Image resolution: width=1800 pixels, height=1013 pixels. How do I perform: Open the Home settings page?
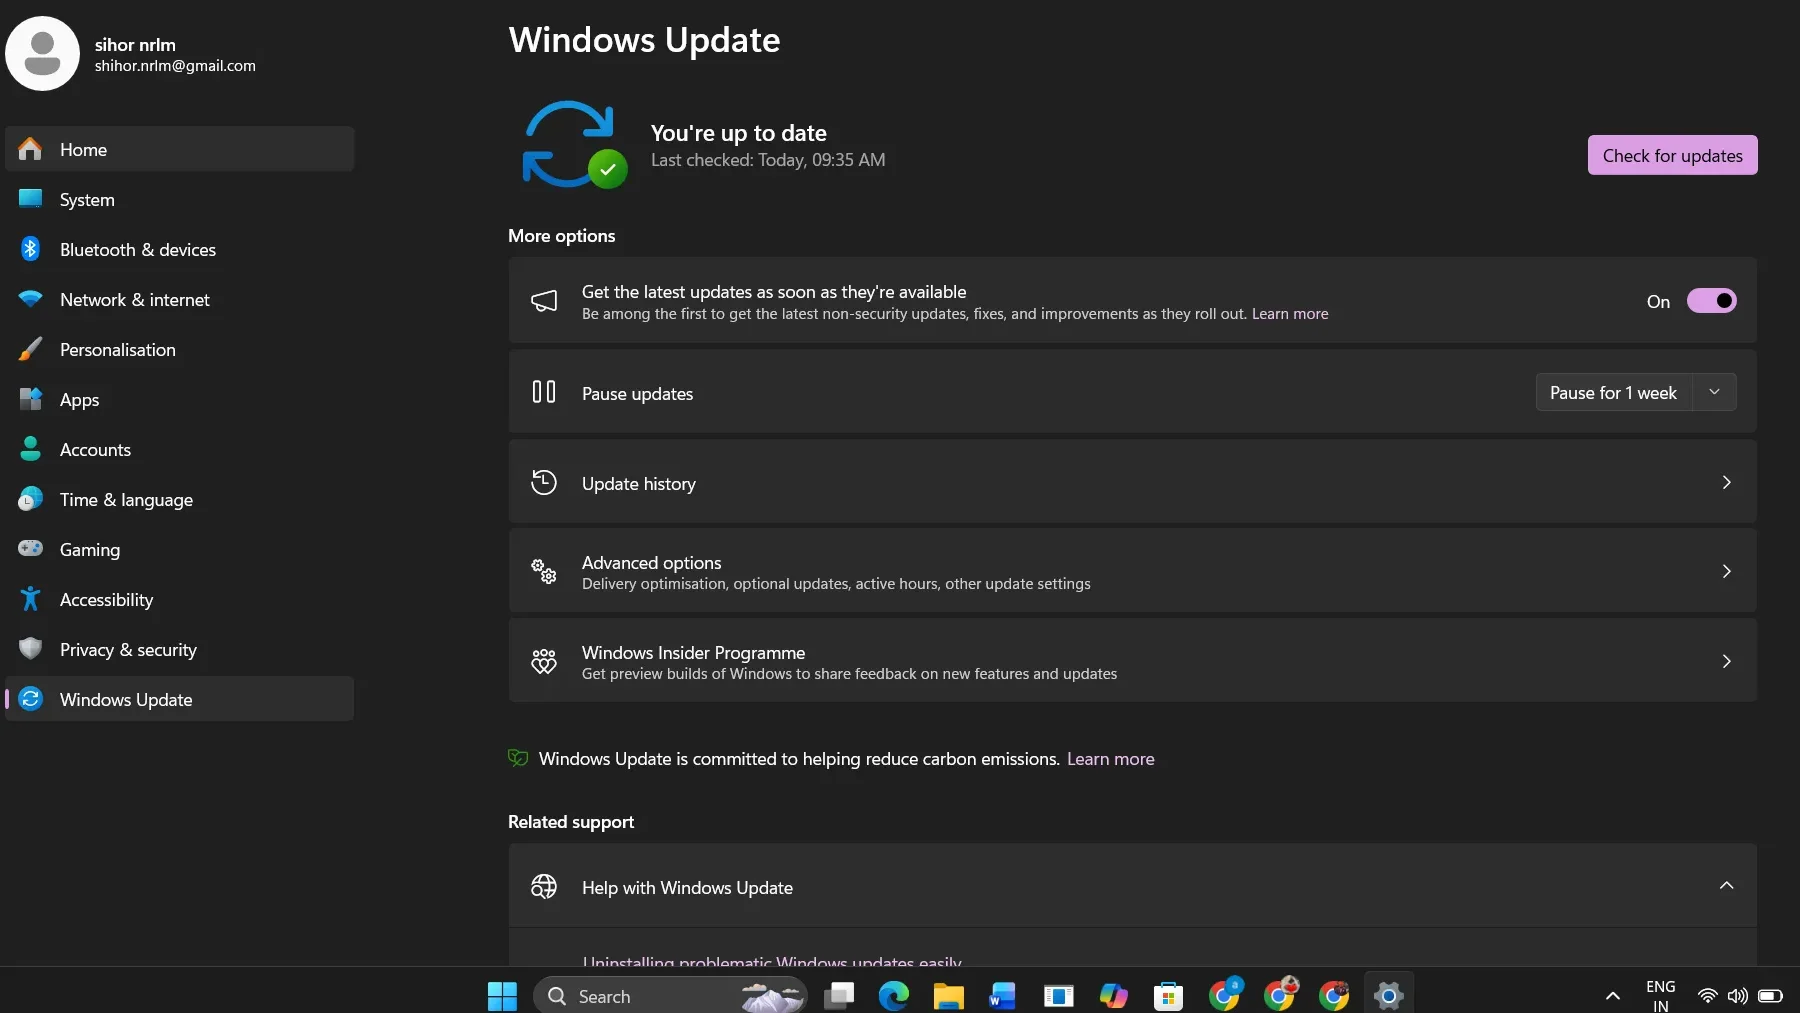(180, 149)
